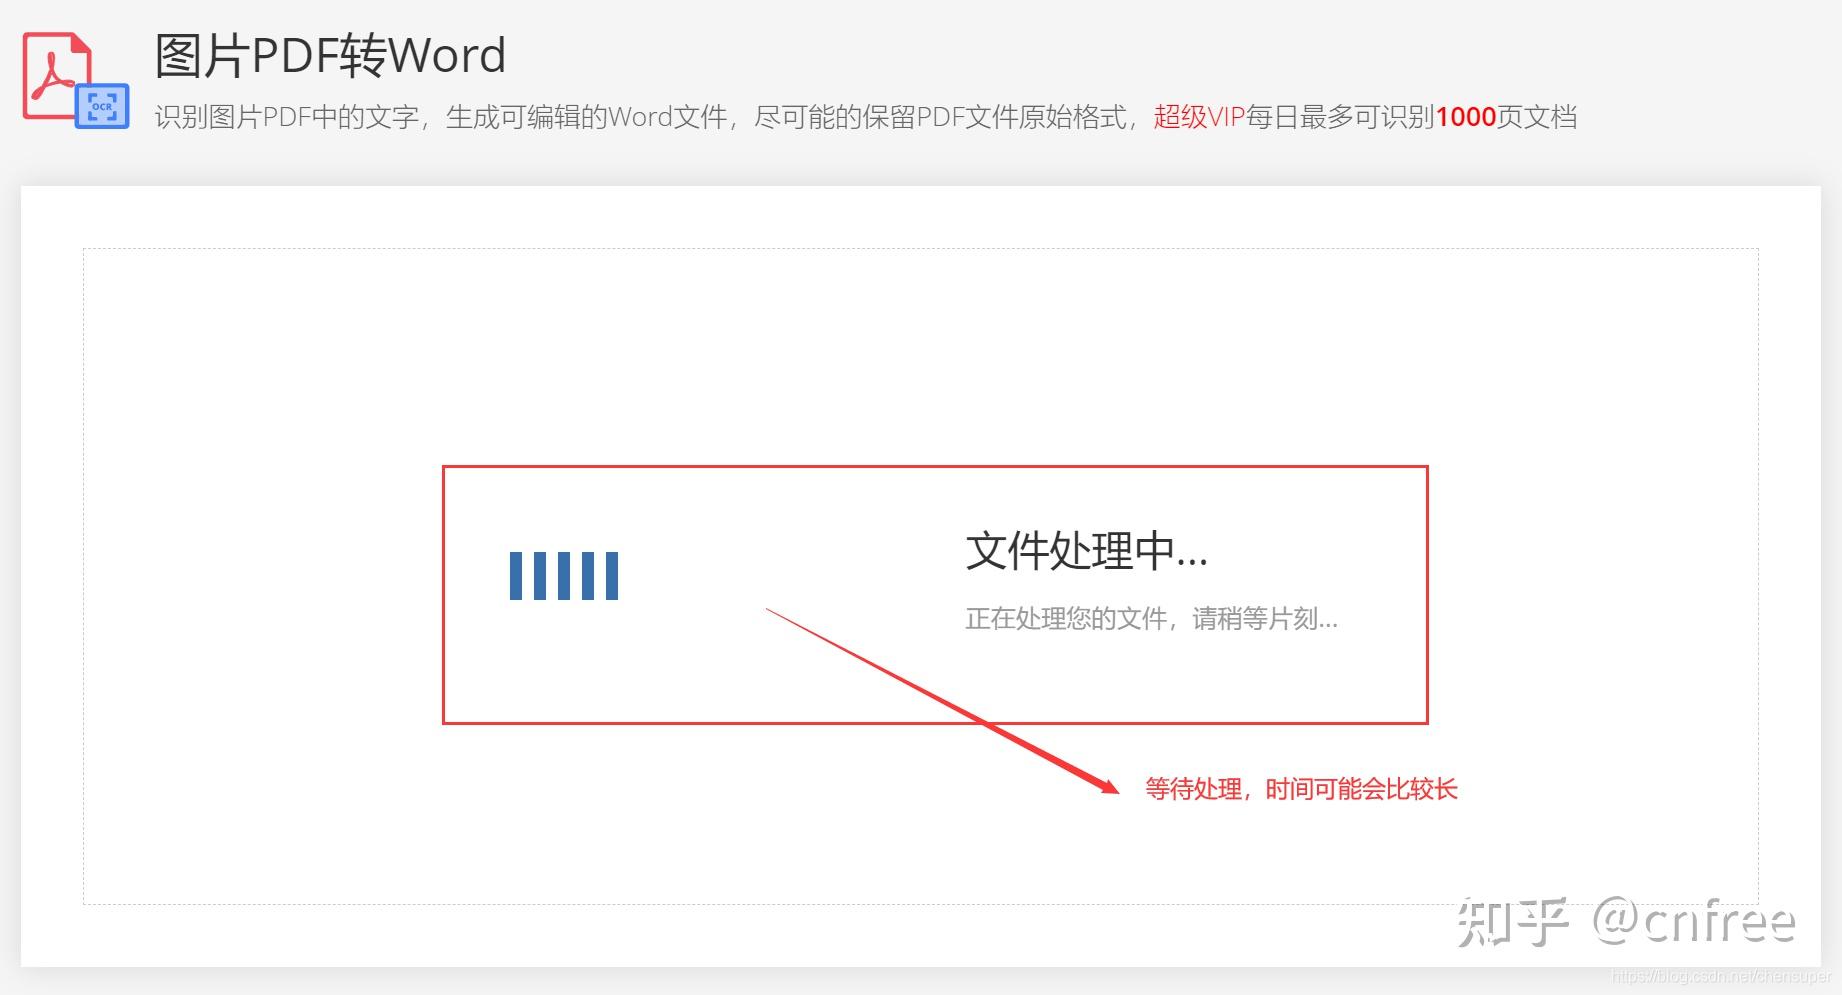Click the dashed frame on the OCR badge
This screenshot has height=995, width=1842.
pyautogui.click(x=101, y=104)
